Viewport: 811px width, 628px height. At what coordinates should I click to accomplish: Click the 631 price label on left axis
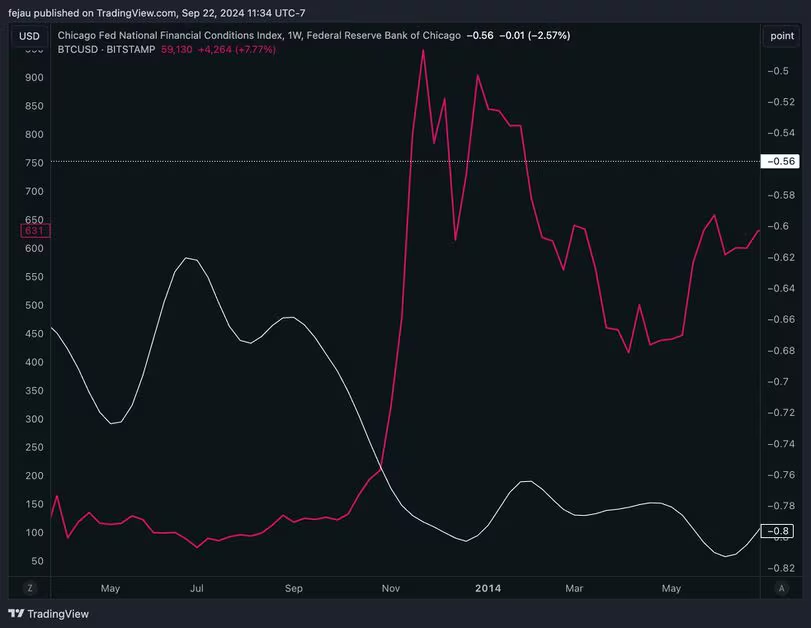tap(35, 231)
